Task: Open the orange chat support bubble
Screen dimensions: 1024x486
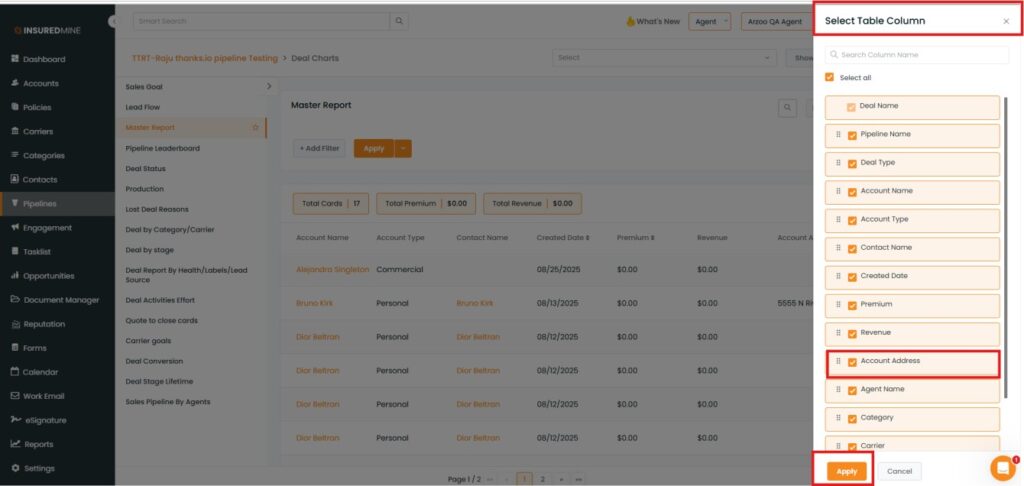Action: point(1002,468)
